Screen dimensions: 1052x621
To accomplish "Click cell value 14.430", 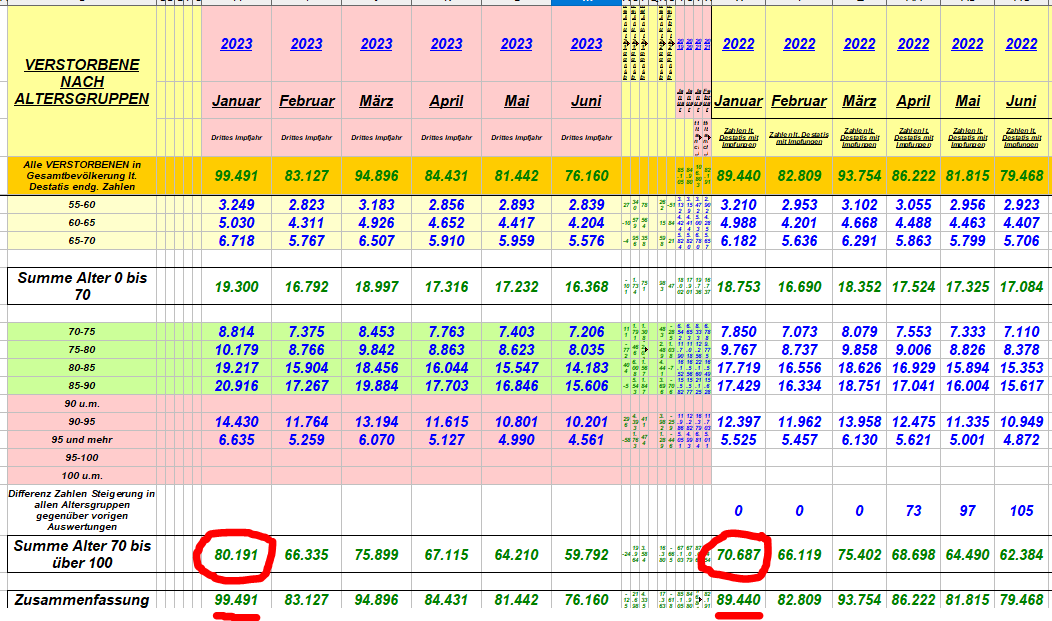I will point(236,422).
